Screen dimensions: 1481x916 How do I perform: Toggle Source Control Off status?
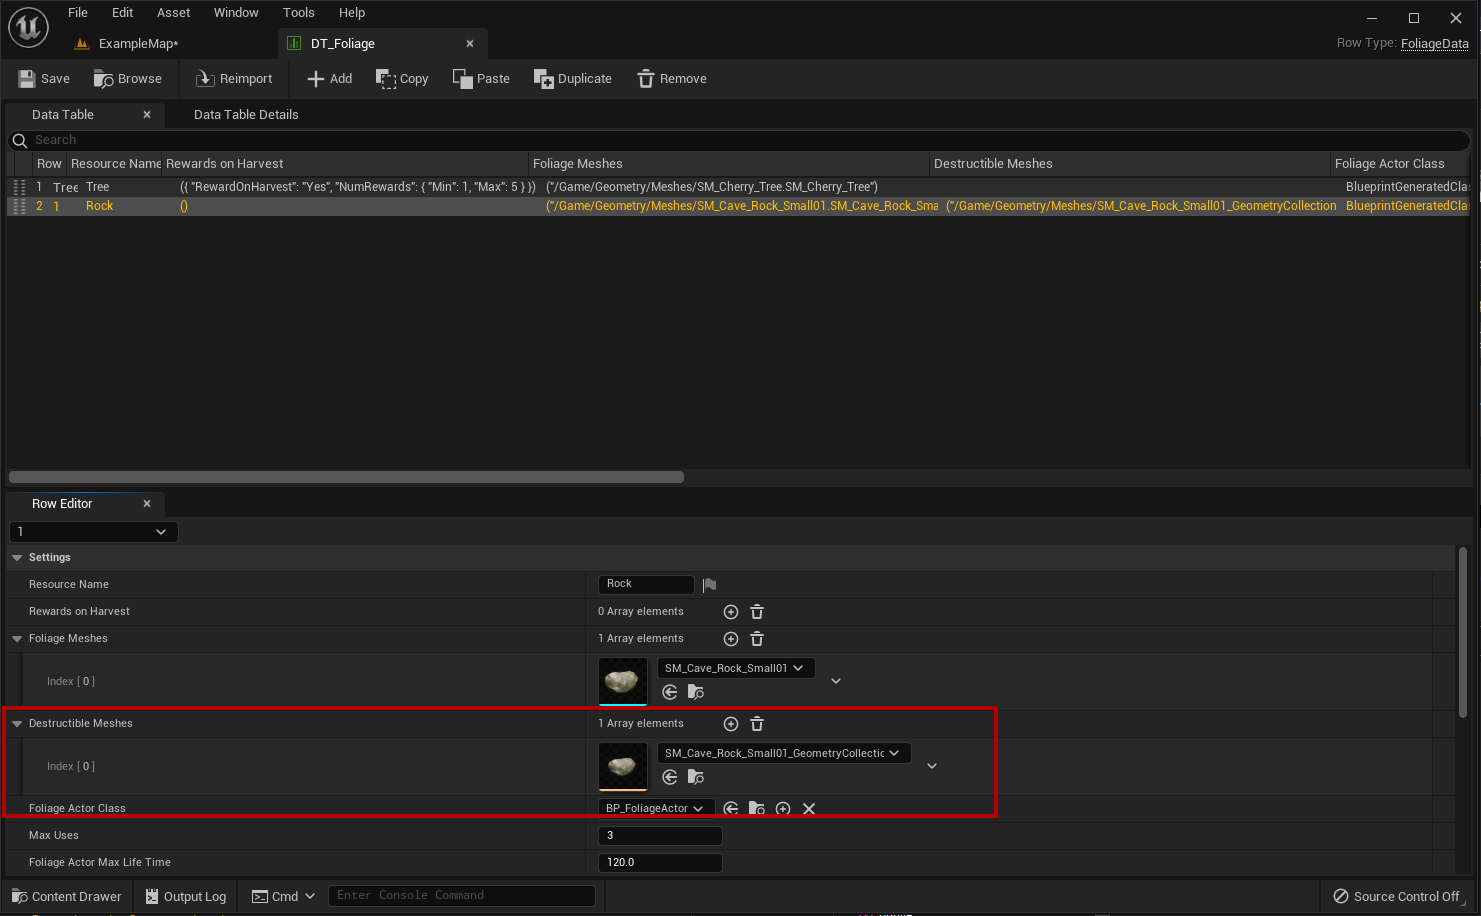(x=1396, y=896)
